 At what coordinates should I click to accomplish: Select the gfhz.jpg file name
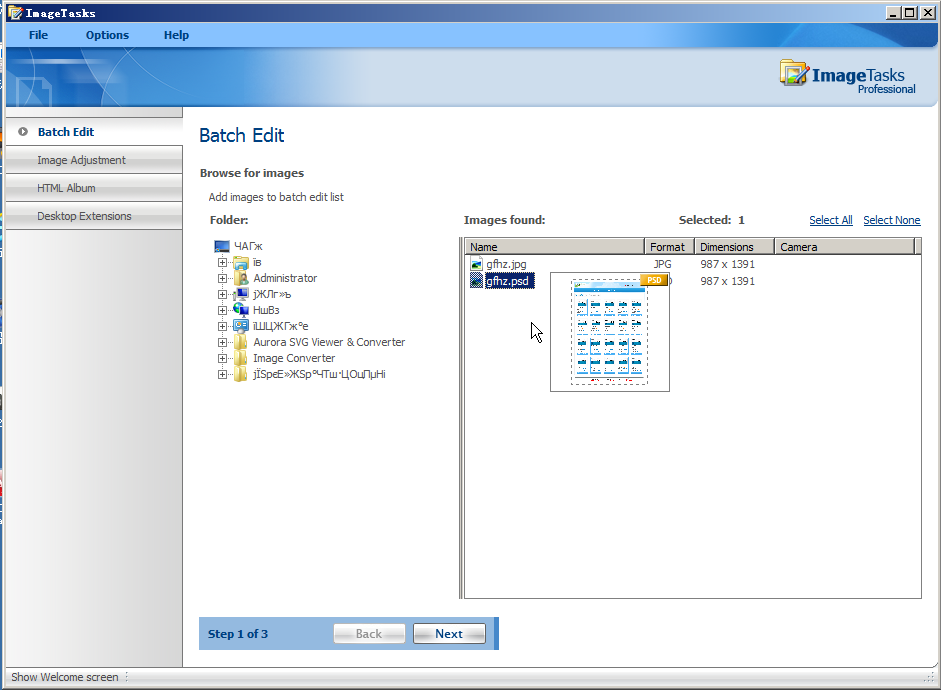(x=507, y=264)
